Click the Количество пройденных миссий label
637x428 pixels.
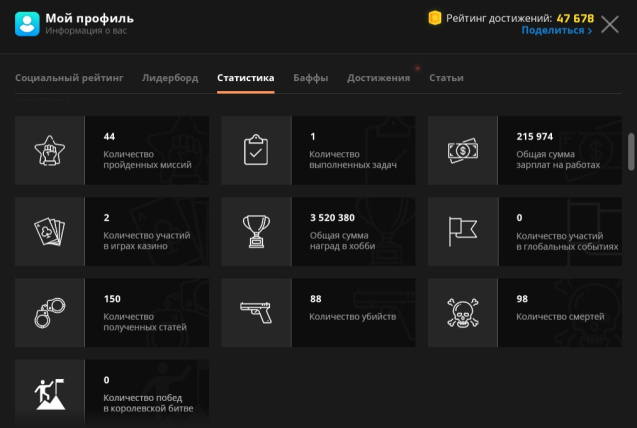click(x=147, y=160)
